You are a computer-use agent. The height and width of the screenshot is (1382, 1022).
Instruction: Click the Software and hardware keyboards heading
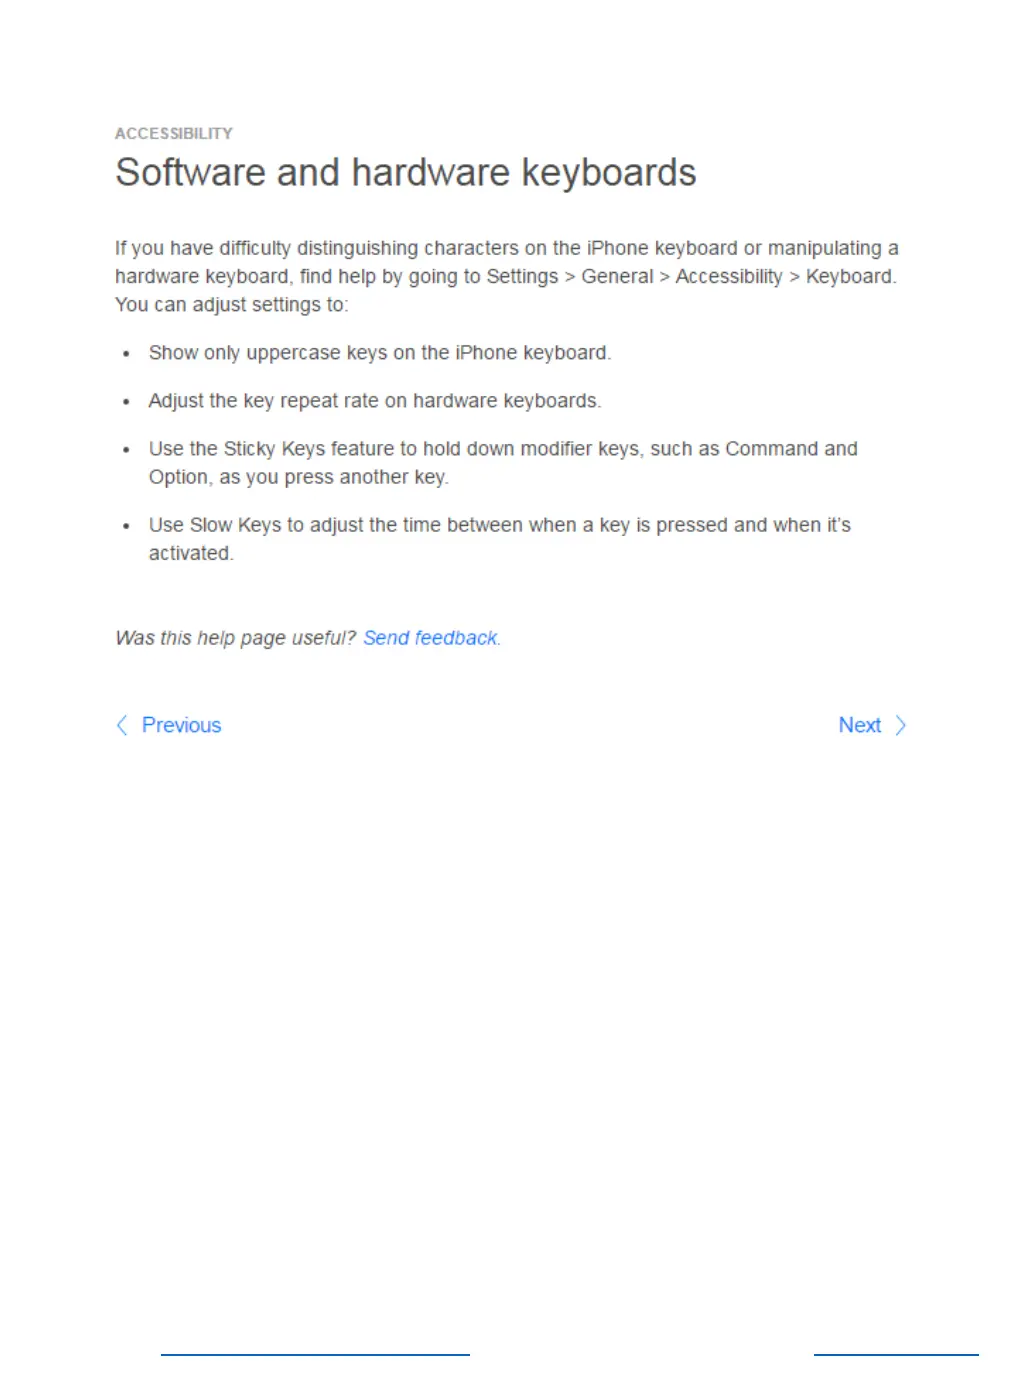click(405, 173)
